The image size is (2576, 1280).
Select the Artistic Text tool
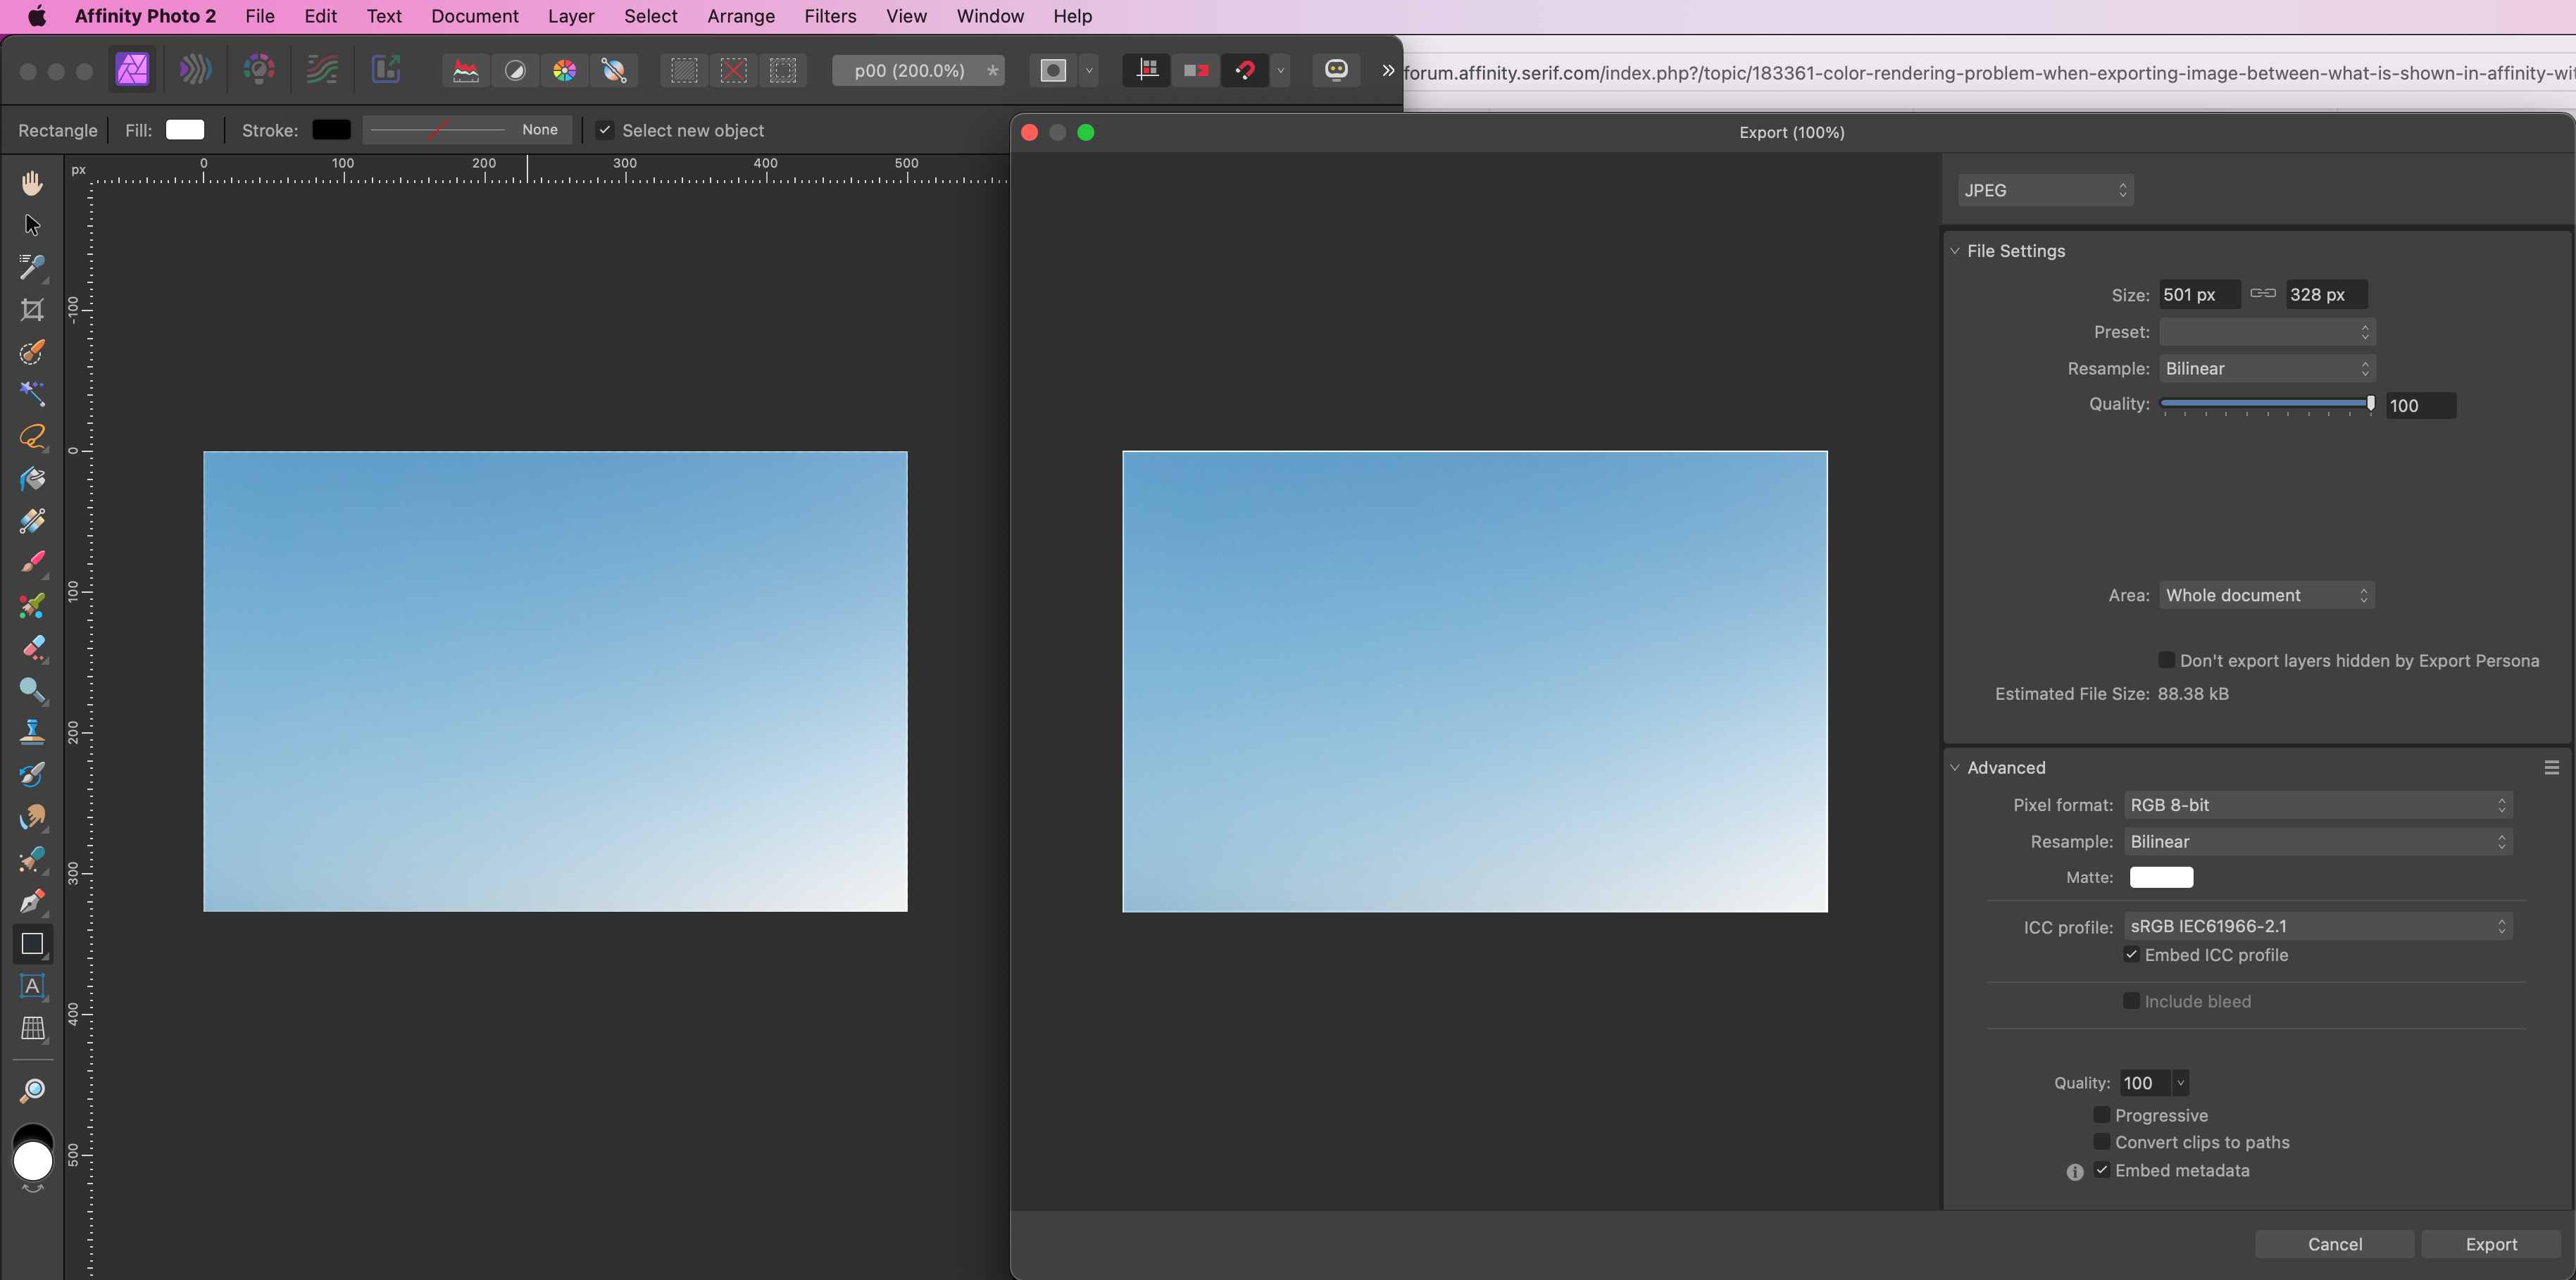[32, 986]
